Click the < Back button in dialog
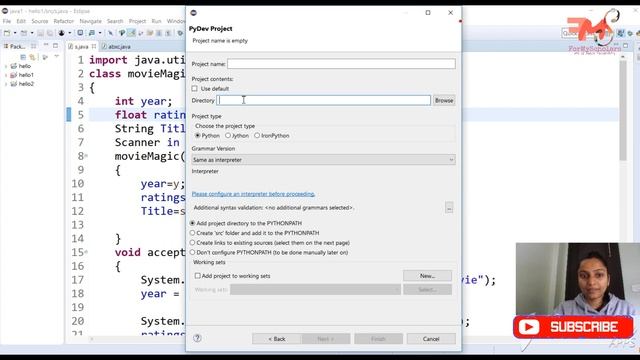The width and height of the screenshot is (640, 360). point(277,339)
